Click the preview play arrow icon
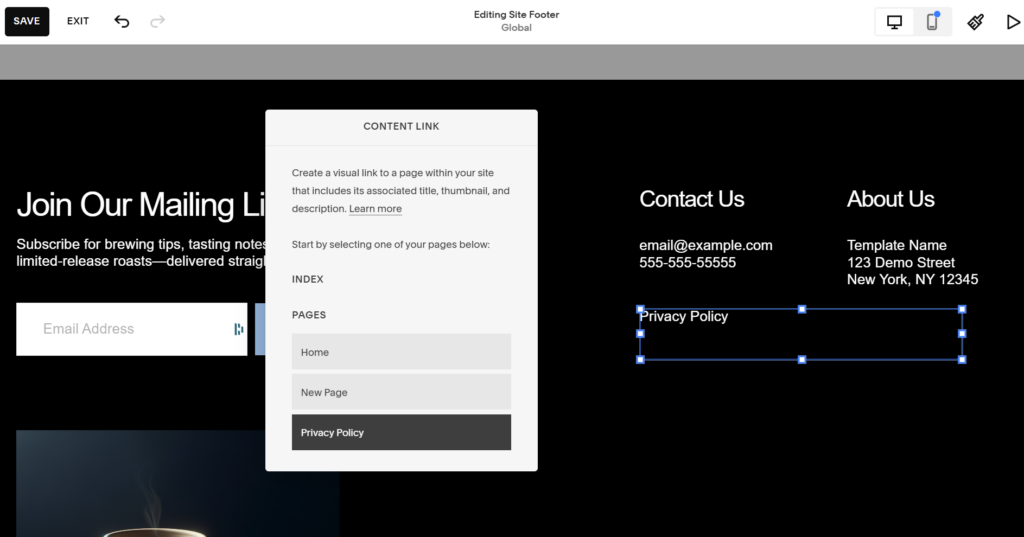This screenshot has width=1024, height=537. (x=1012, y=21)
